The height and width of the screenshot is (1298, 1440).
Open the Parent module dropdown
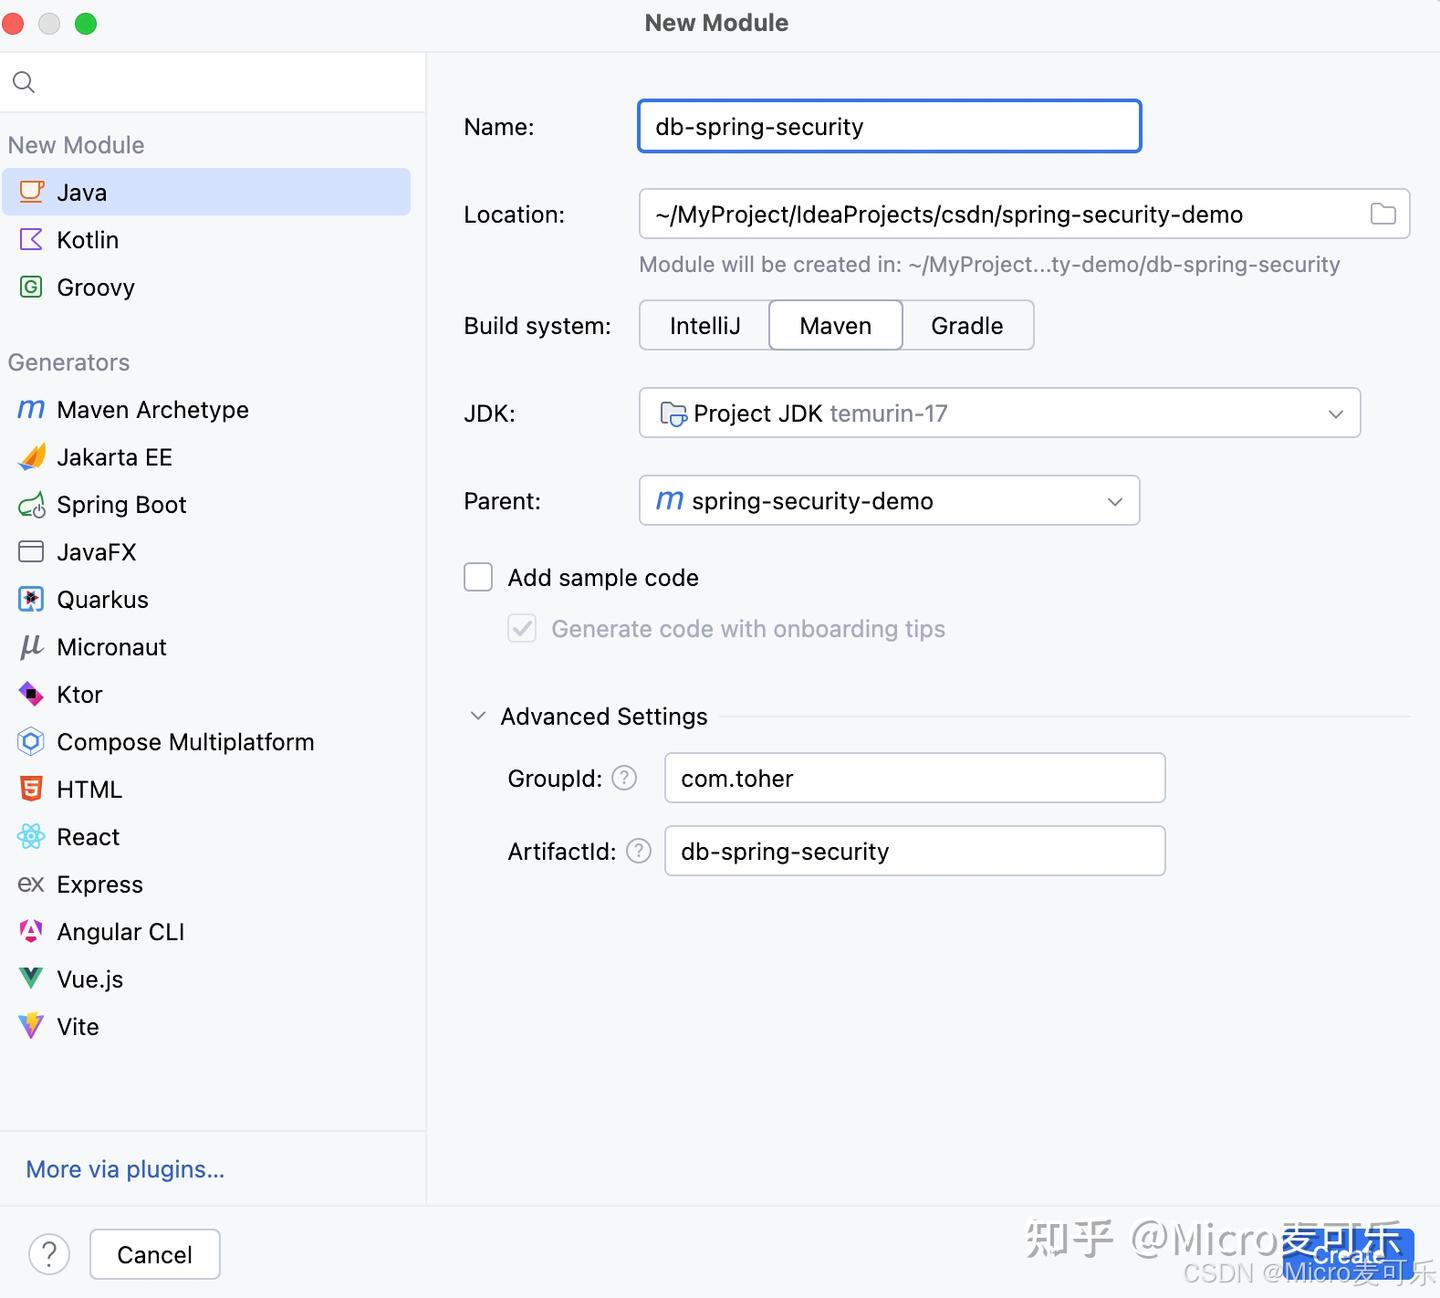click(x=889, y=501)
